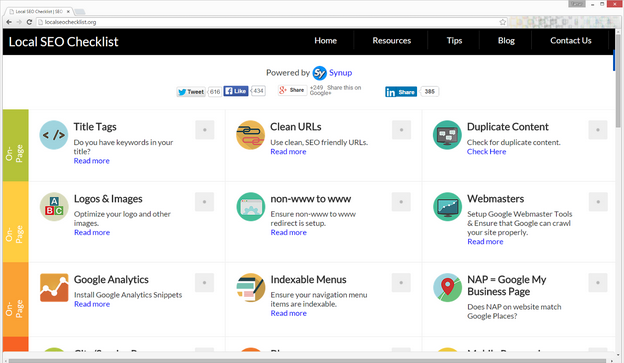Viewport: 624px width, 363px height.
Task: Open the Tips menu item
Action: click(454, 41)
